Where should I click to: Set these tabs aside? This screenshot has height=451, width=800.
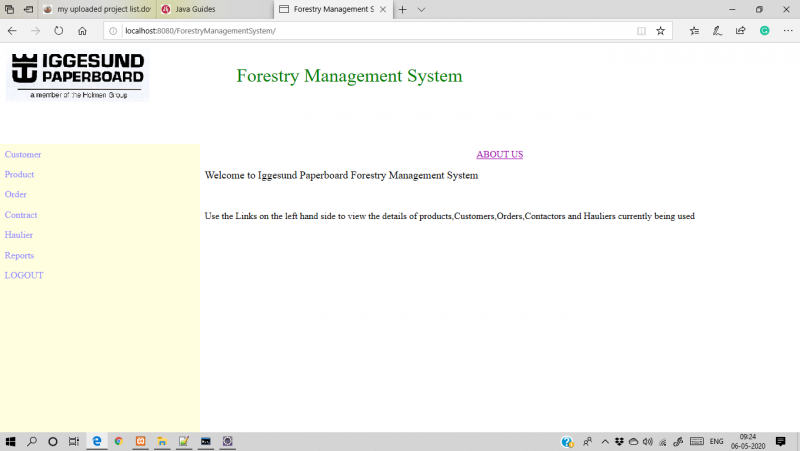pos(29,9)
